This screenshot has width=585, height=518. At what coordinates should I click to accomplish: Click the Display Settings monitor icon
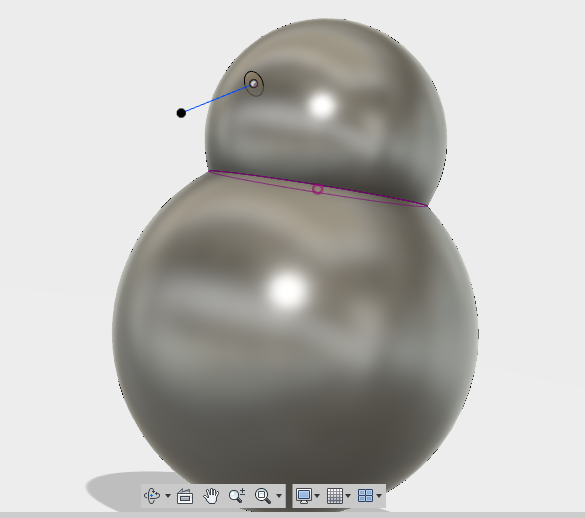pos(304,496)
